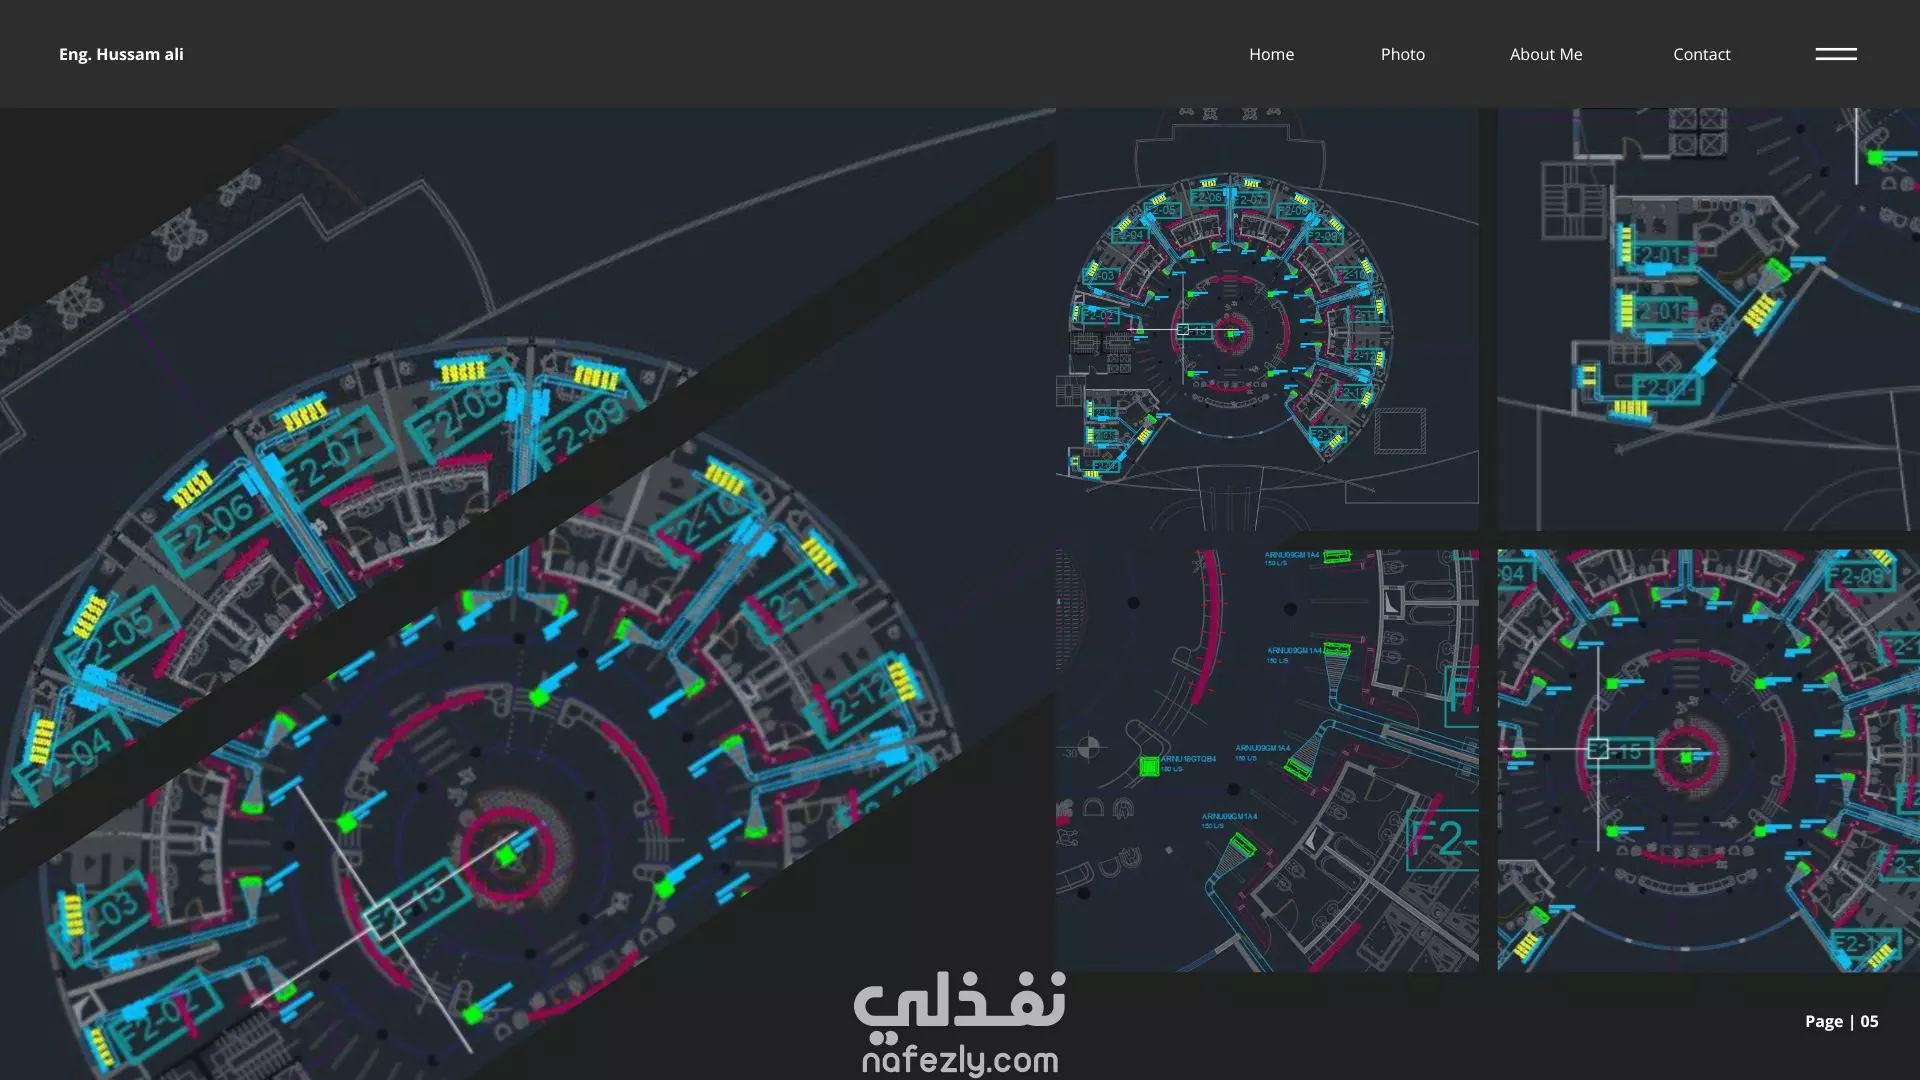Open the zoomed F2-15 center plan thumbnail
1920x1080 pixels.
click(1708, 760)
